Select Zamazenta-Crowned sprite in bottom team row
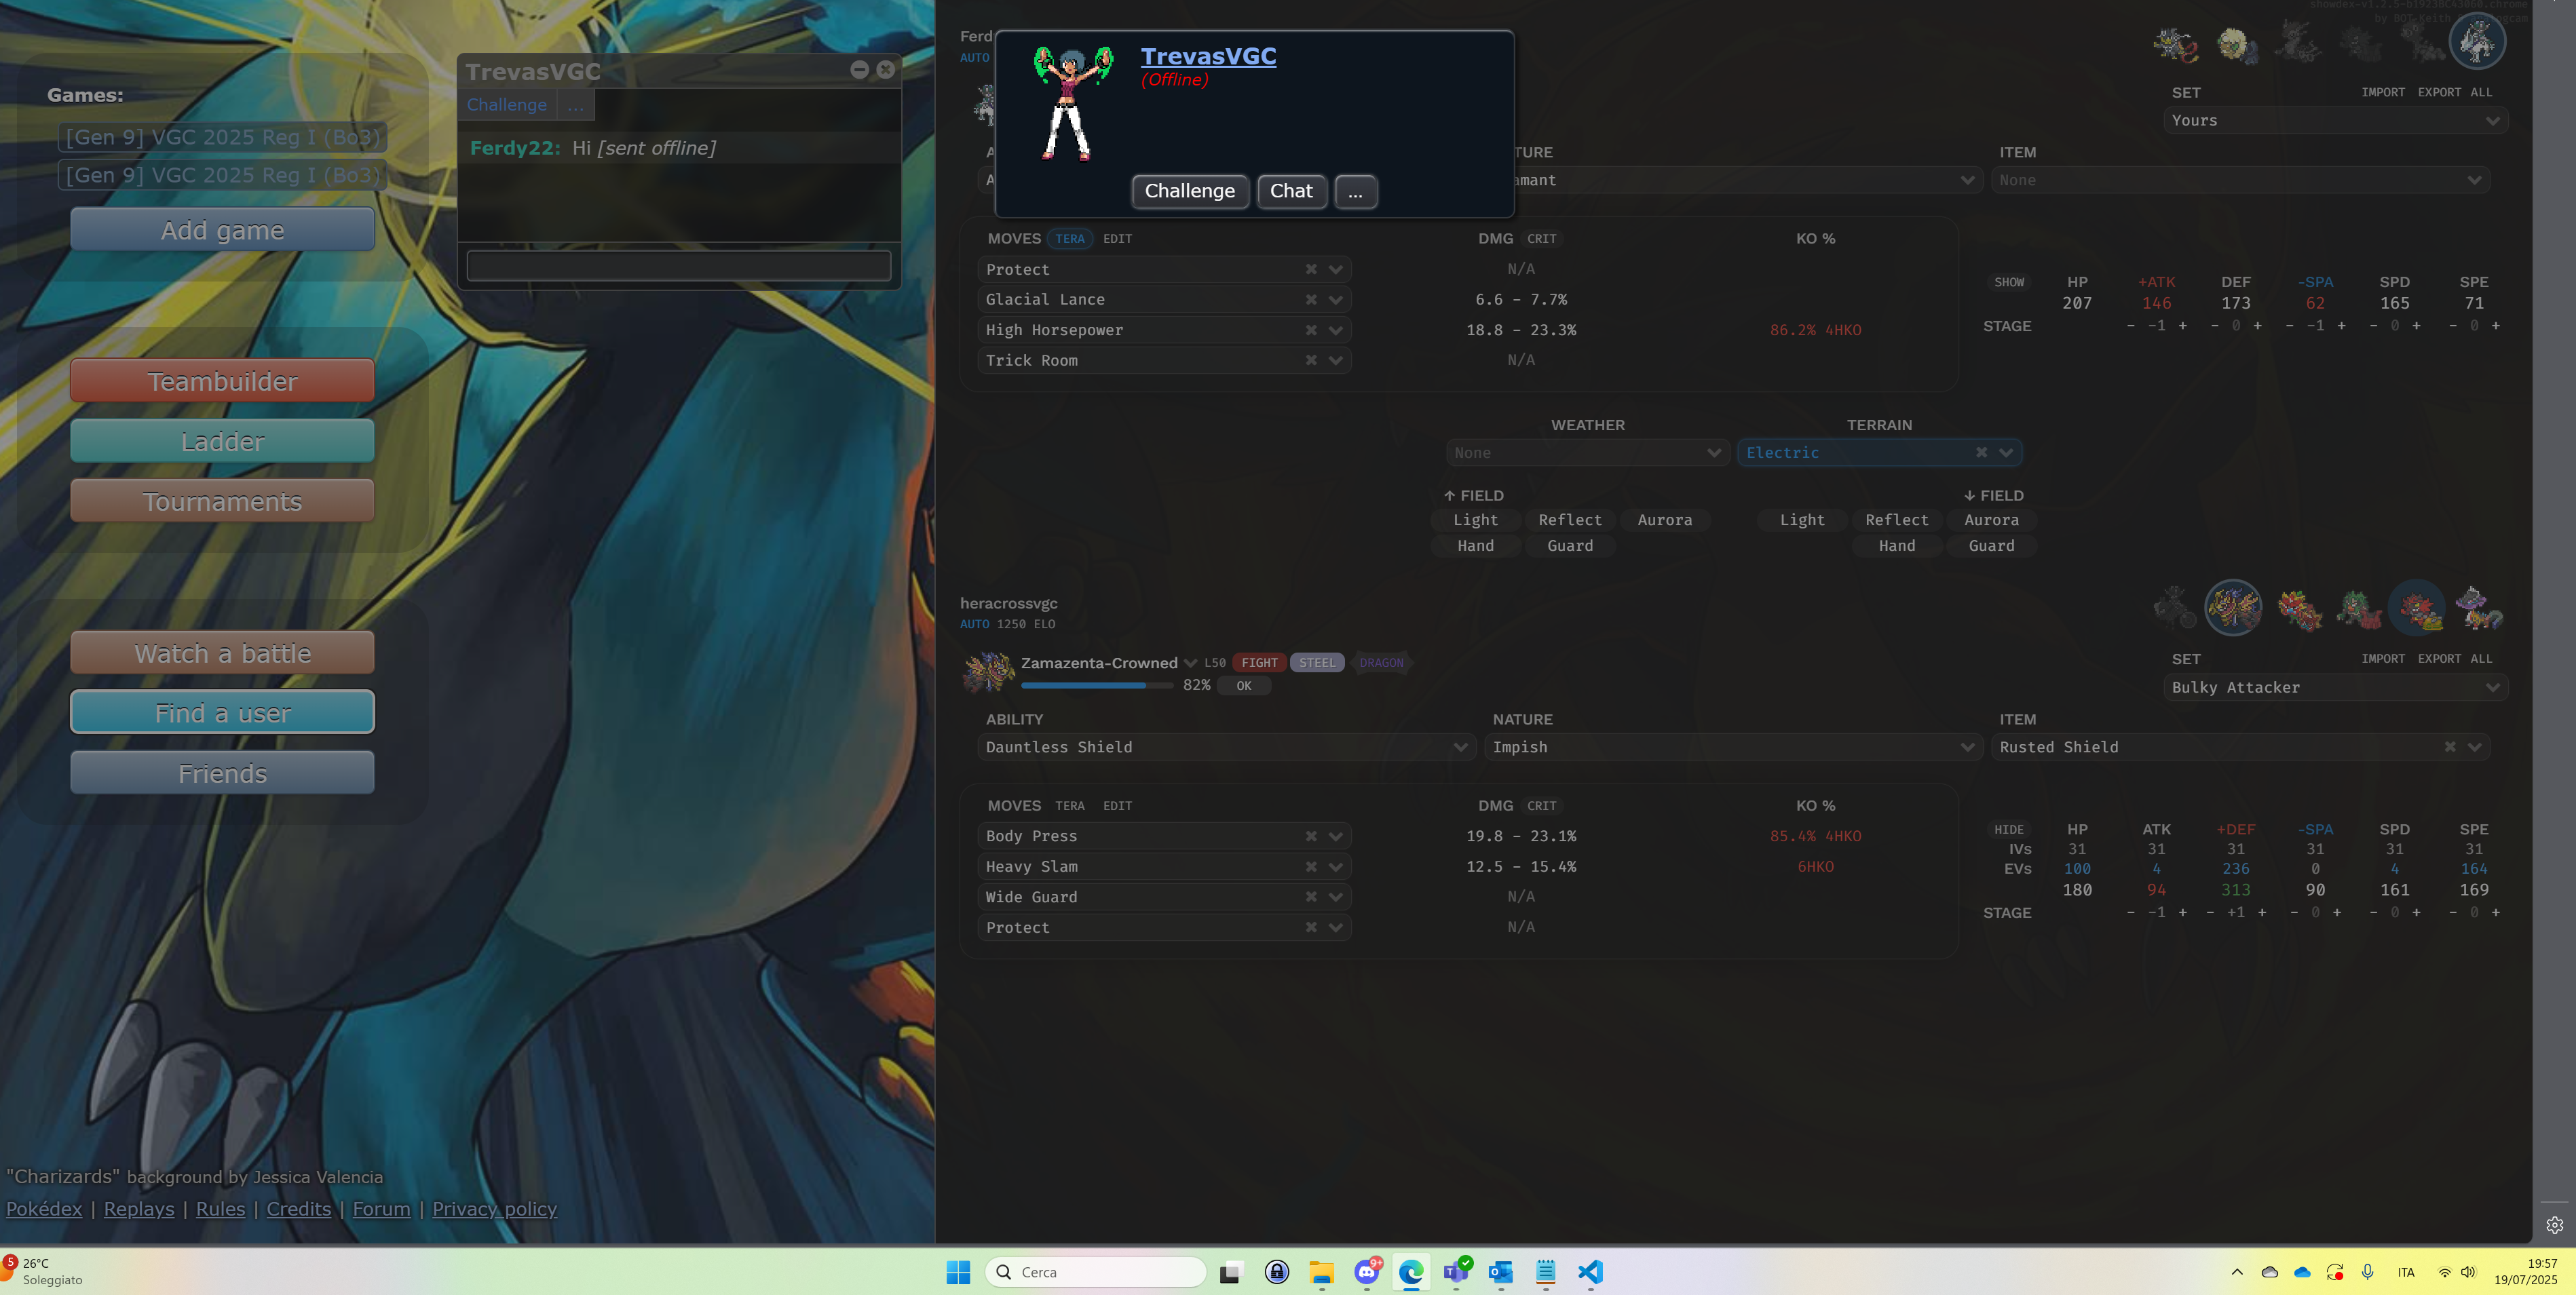 (x=2233, y=608)
